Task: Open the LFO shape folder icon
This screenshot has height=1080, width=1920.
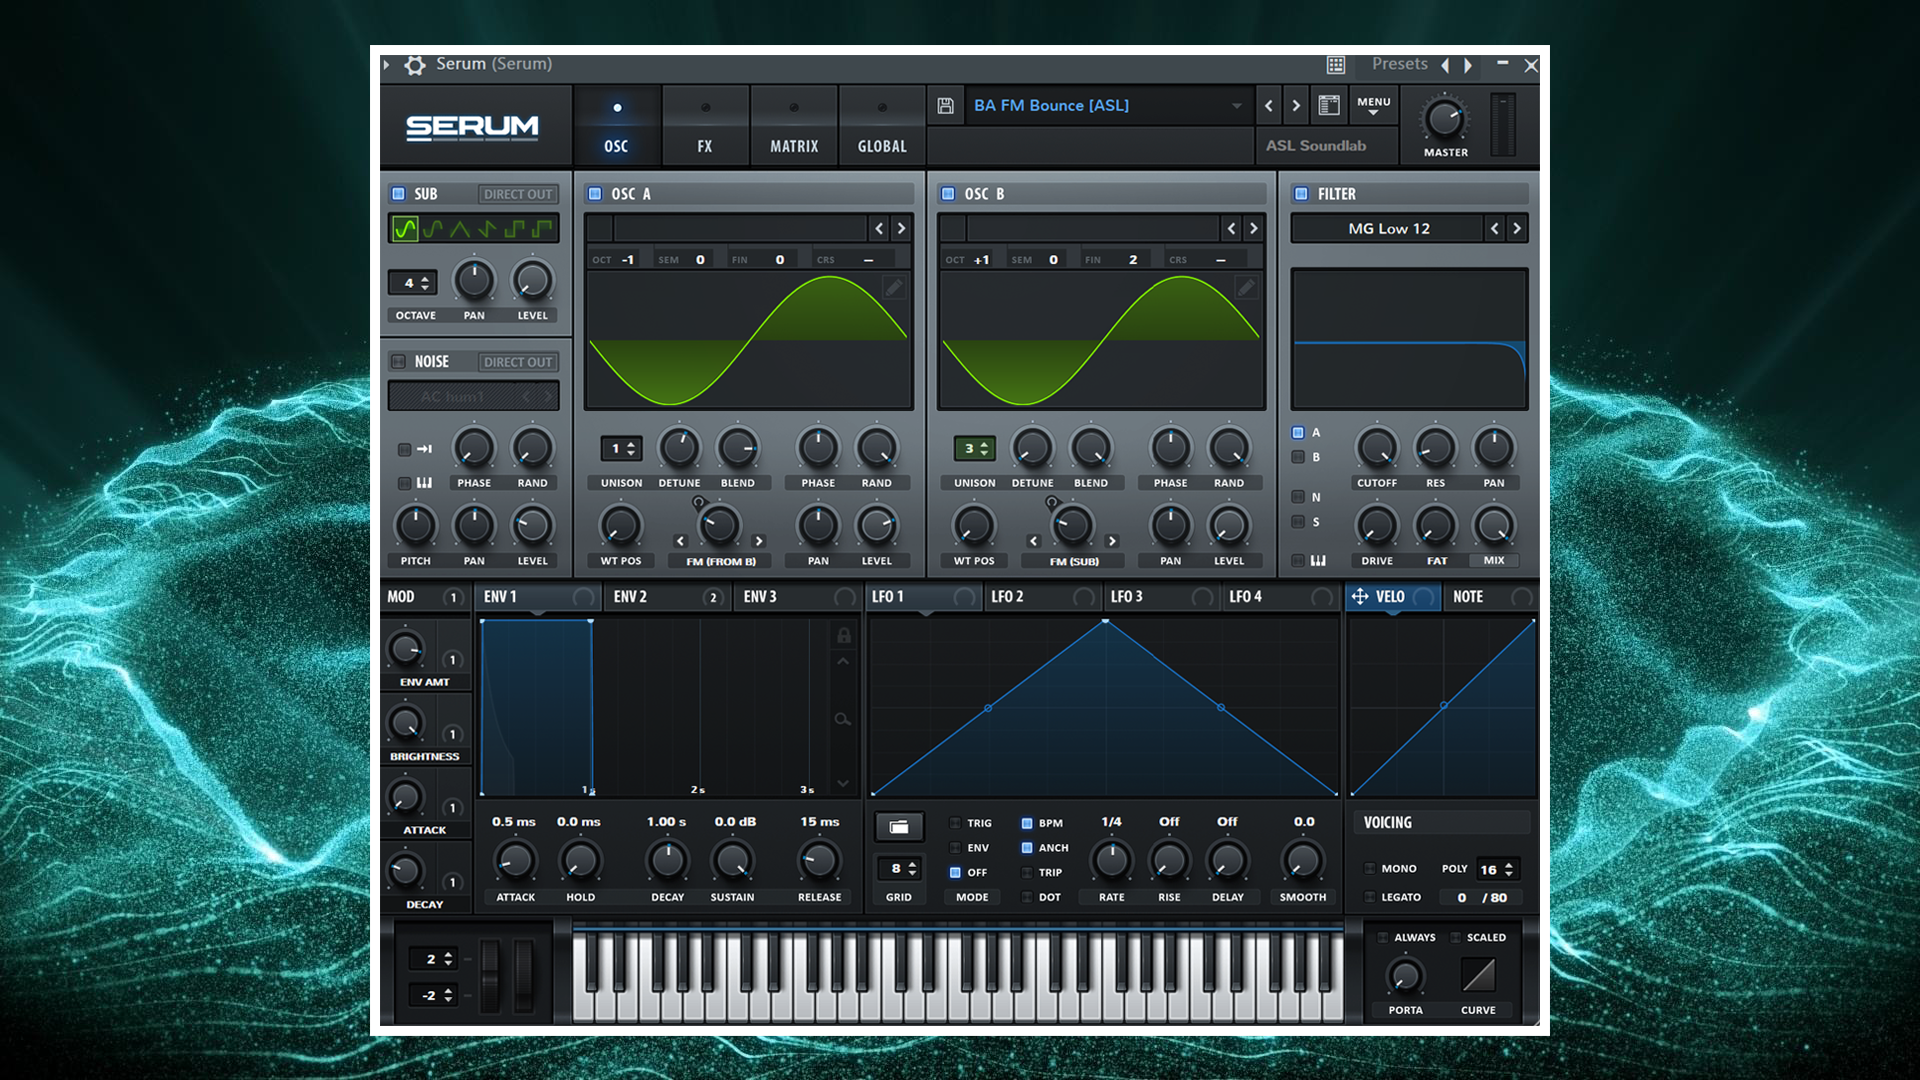Action: [x=899, y=826]
